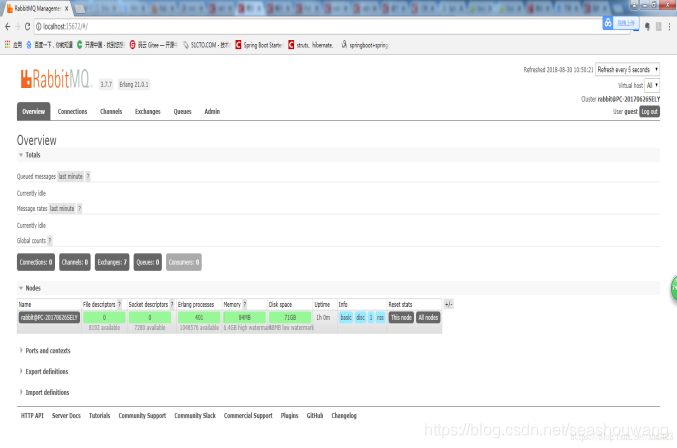Viewport: 677px width, 448px height.
Task: Click the help icon next to Global counts
Action: (50, 240)
